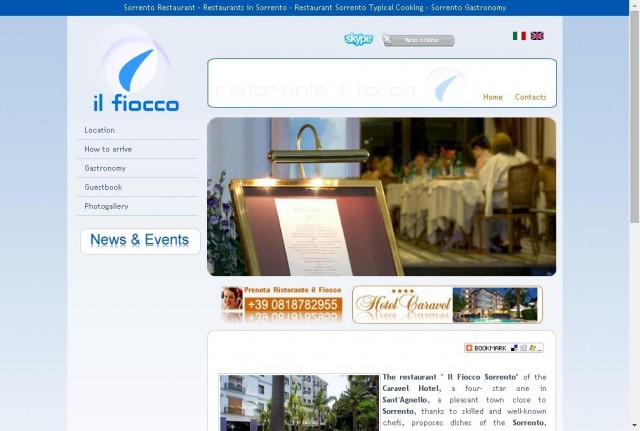
Task: Open the Home menu link
Action: pyautogui.click(x=493, y=97)
